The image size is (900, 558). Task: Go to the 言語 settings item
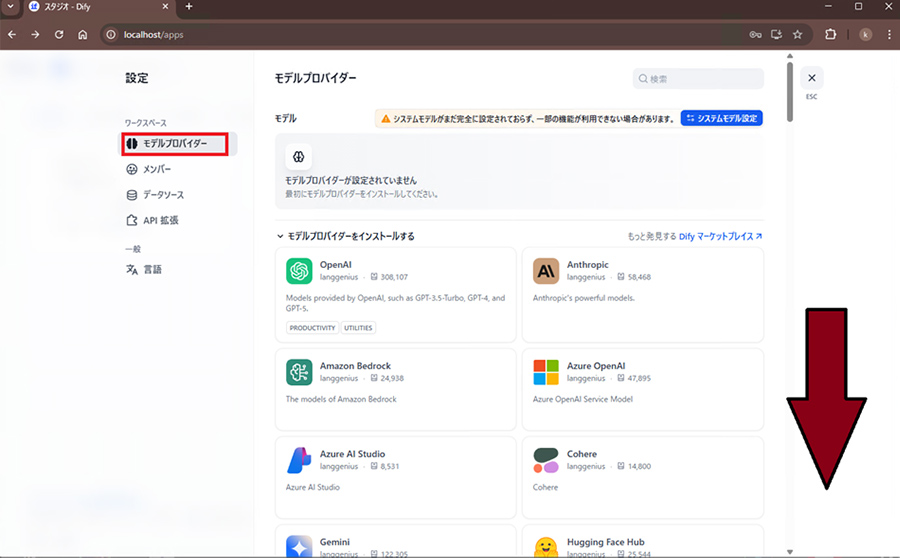tap(151, 269)
